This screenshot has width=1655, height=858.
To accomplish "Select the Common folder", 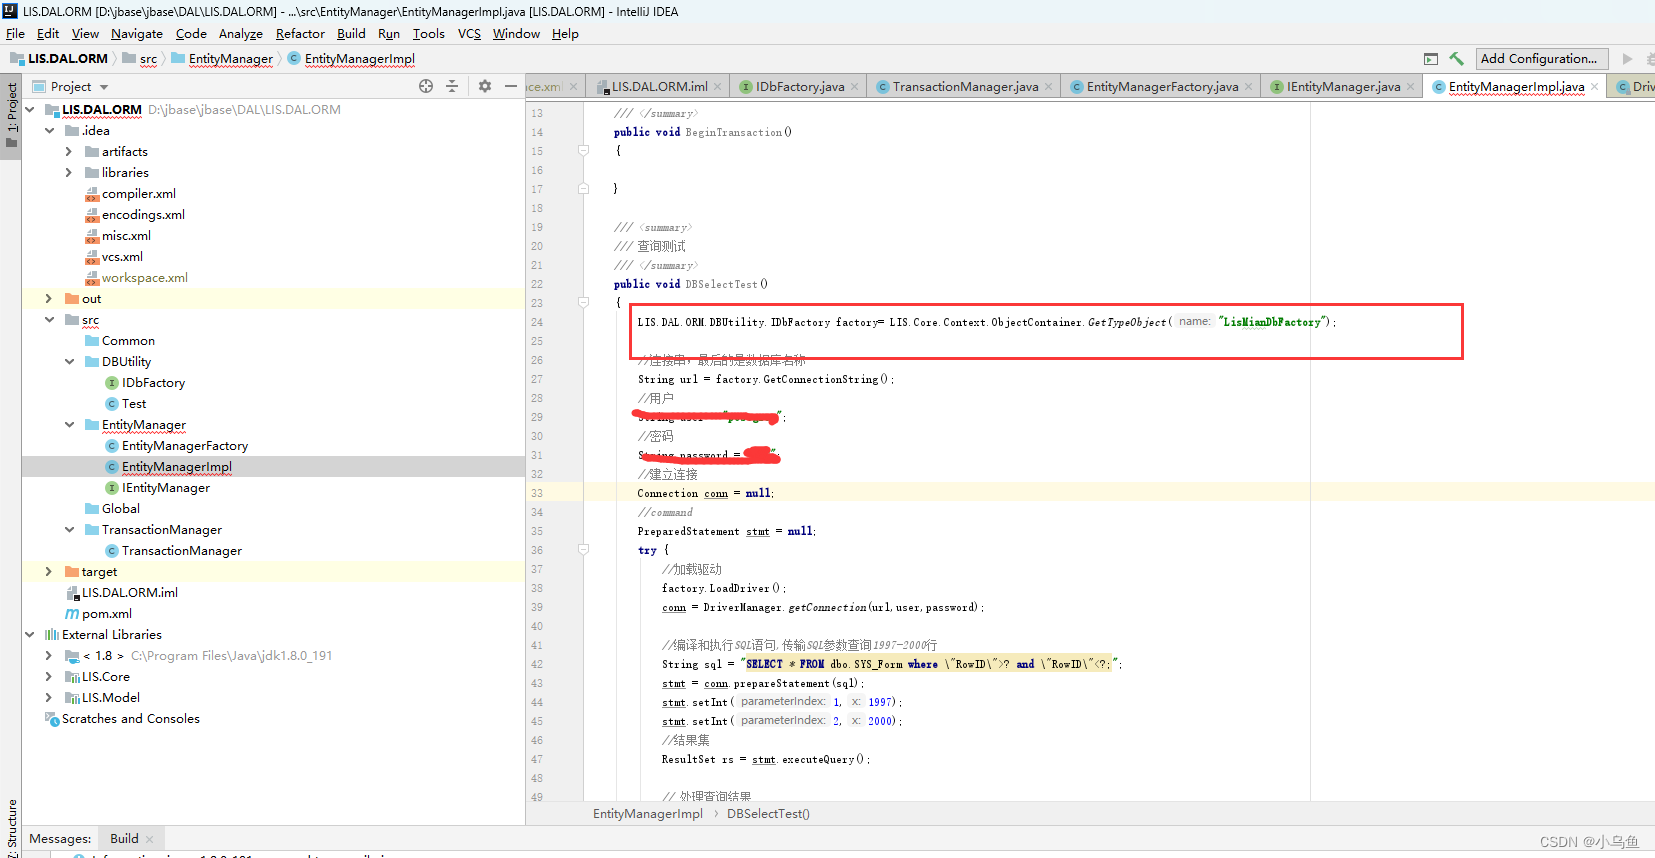I will [128, 341].
